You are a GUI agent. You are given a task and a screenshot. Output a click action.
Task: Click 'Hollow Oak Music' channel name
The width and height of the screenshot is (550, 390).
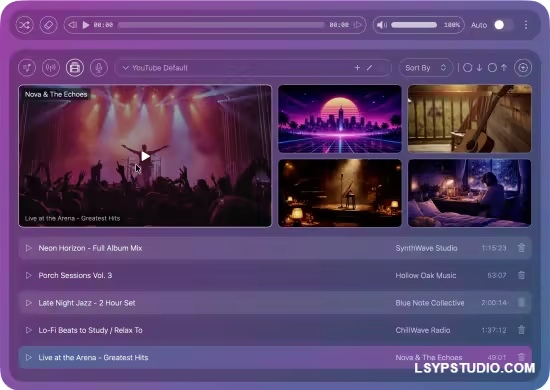426,275
